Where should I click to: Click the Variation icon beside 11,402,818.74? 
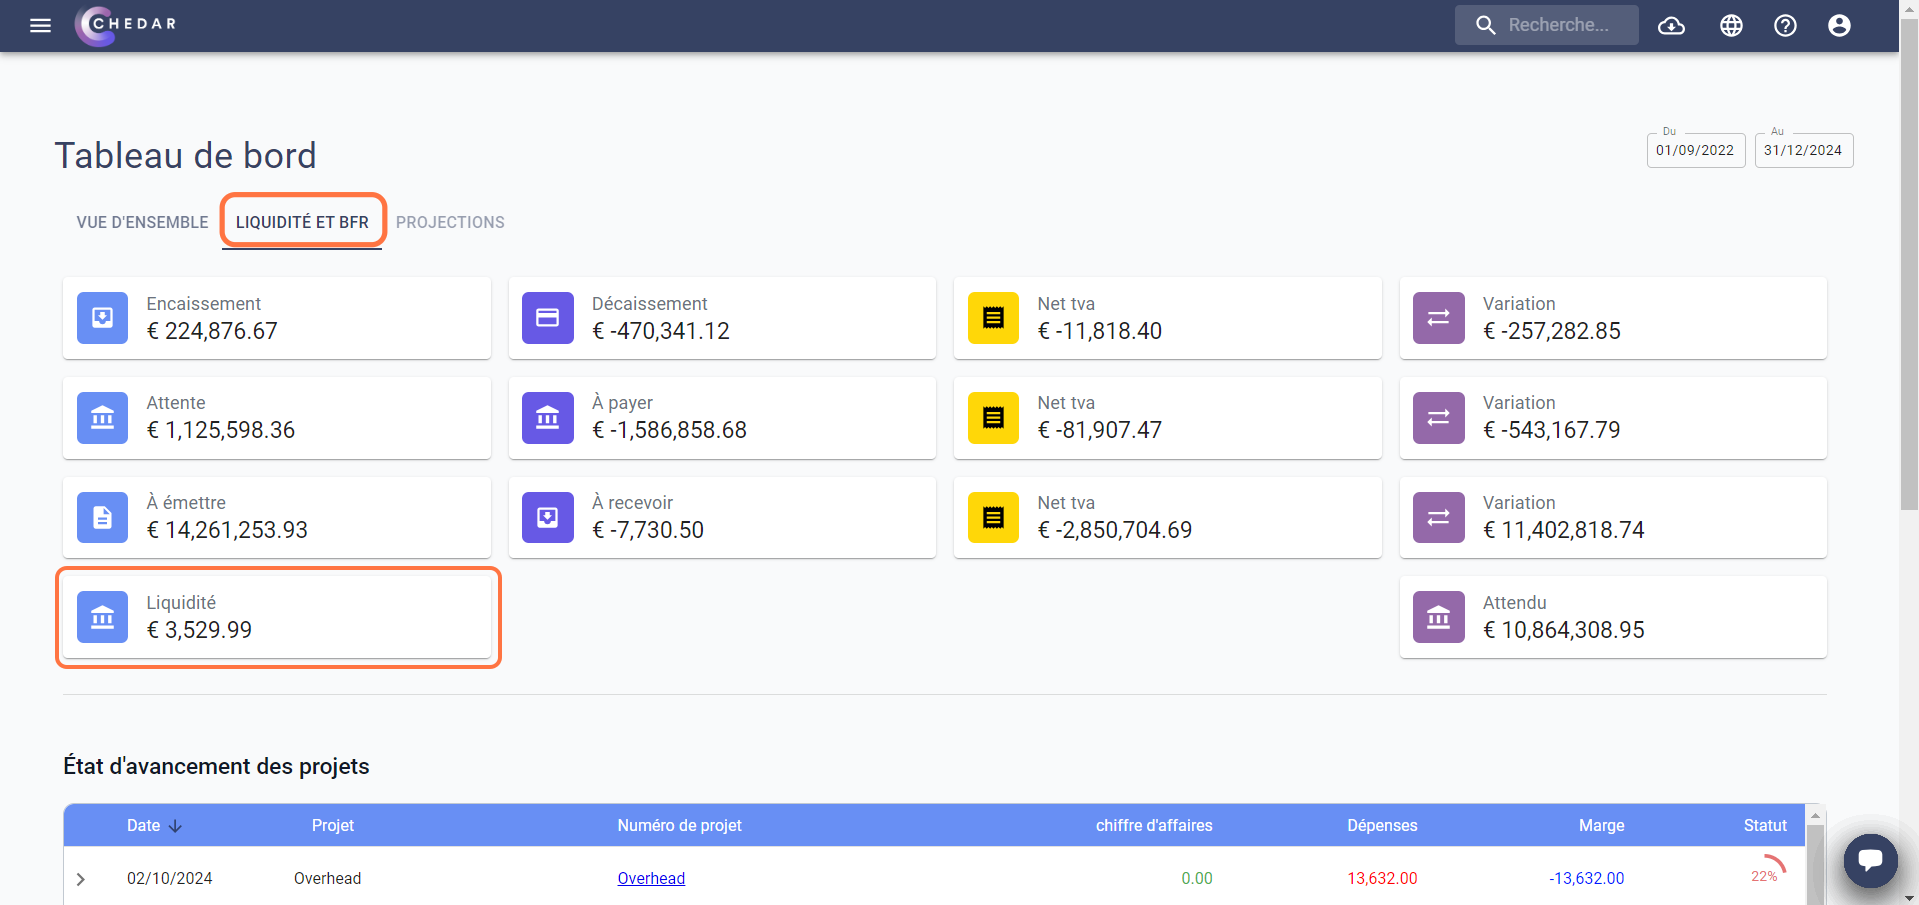pyautogui.click(x=1439, y=517)
